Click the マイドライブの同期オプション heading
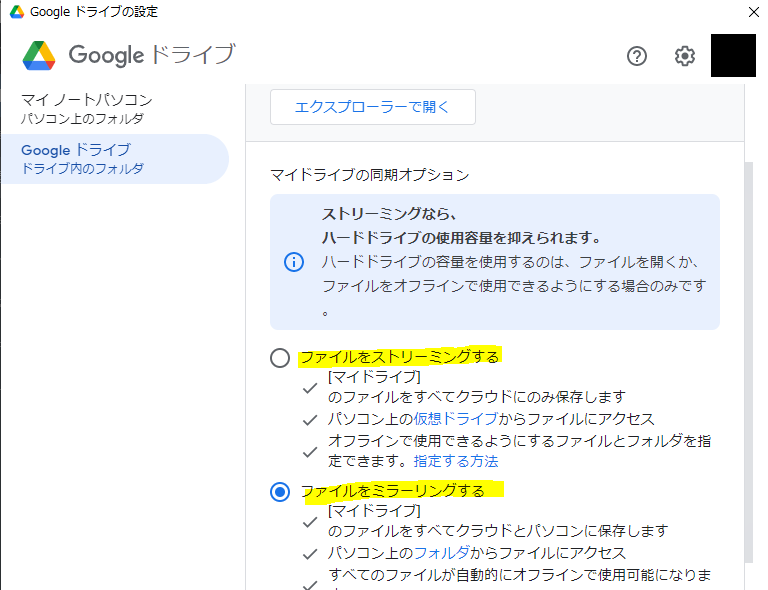 pos(370,175)
